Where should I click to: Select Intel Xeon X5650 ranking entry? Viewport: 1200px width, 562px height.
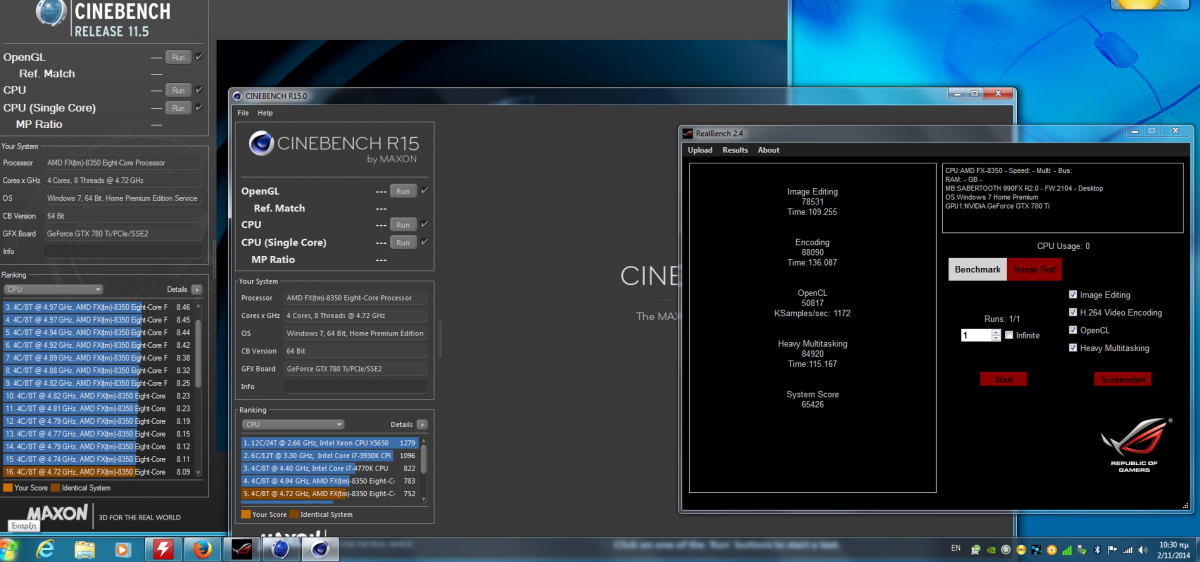pos(330,442)
